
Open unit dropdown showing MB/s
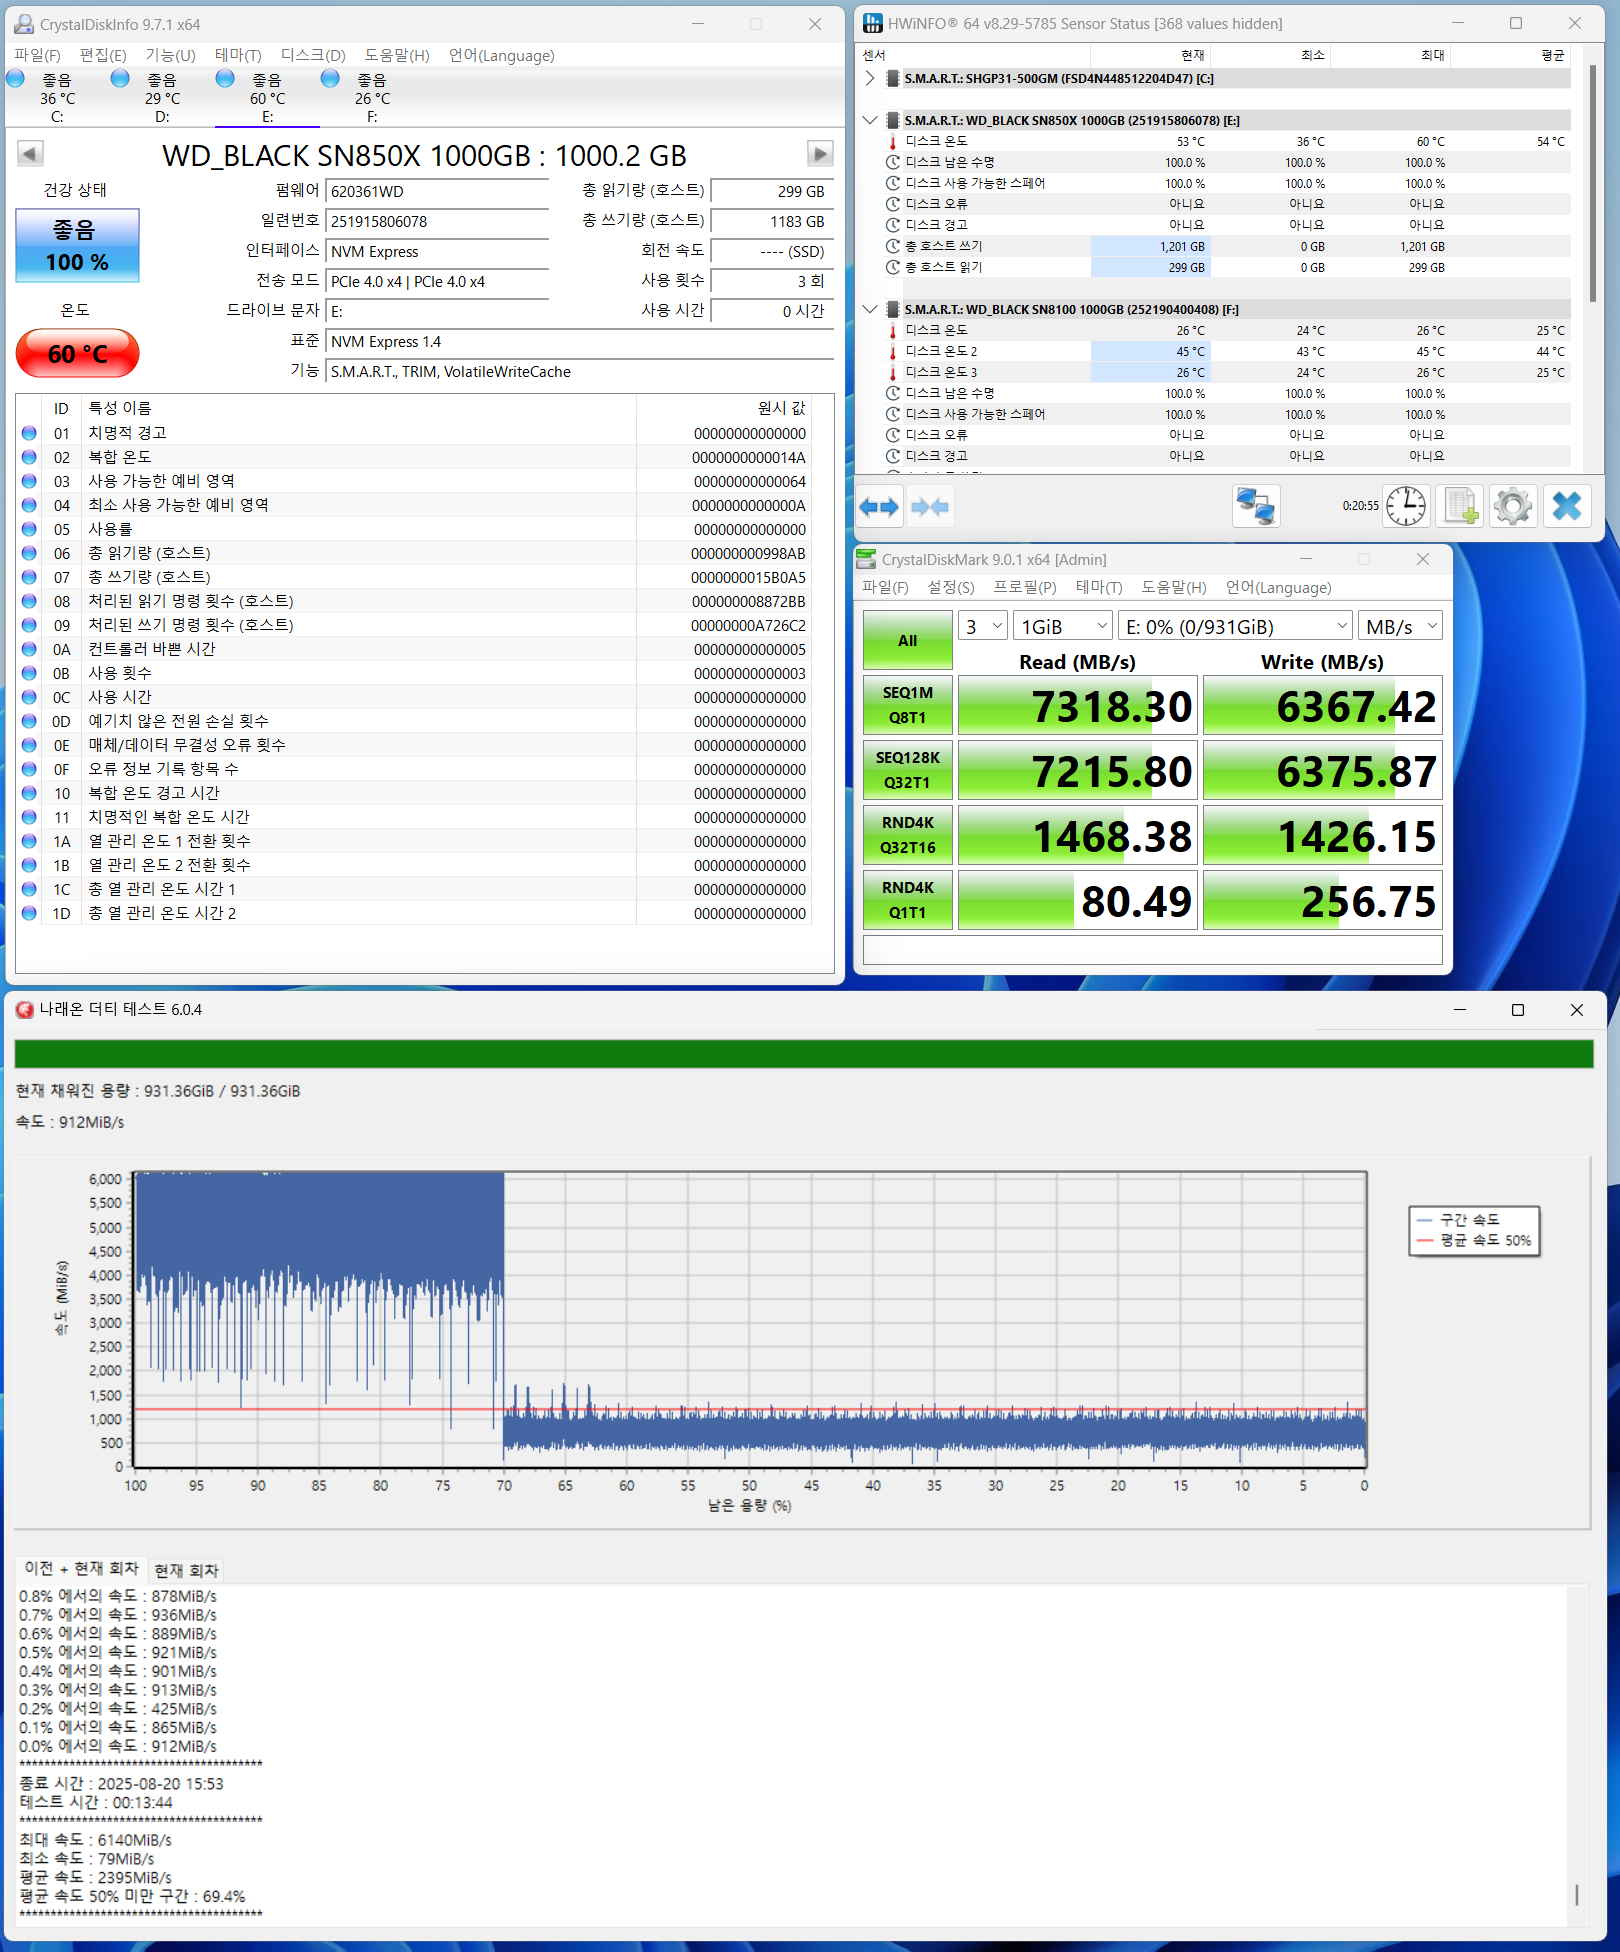1400,626
